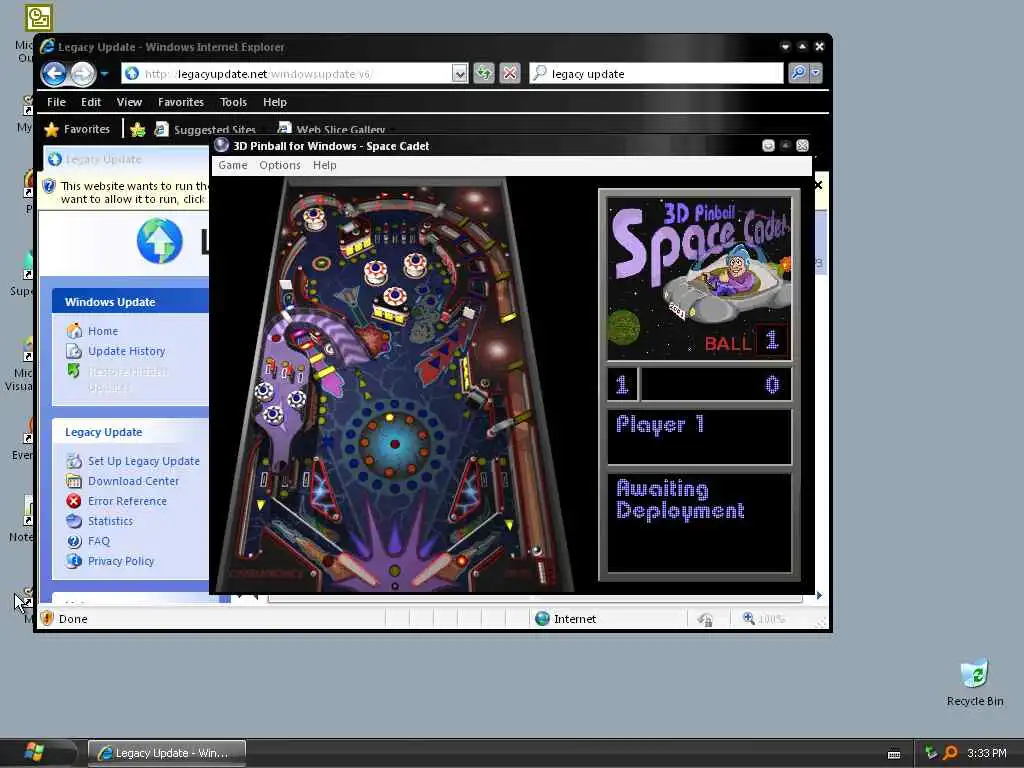Image resolution: width=1024 pixels, height=768 pixels.
Task: Click the Player 1 score display
Action: [x=716, y=385]
